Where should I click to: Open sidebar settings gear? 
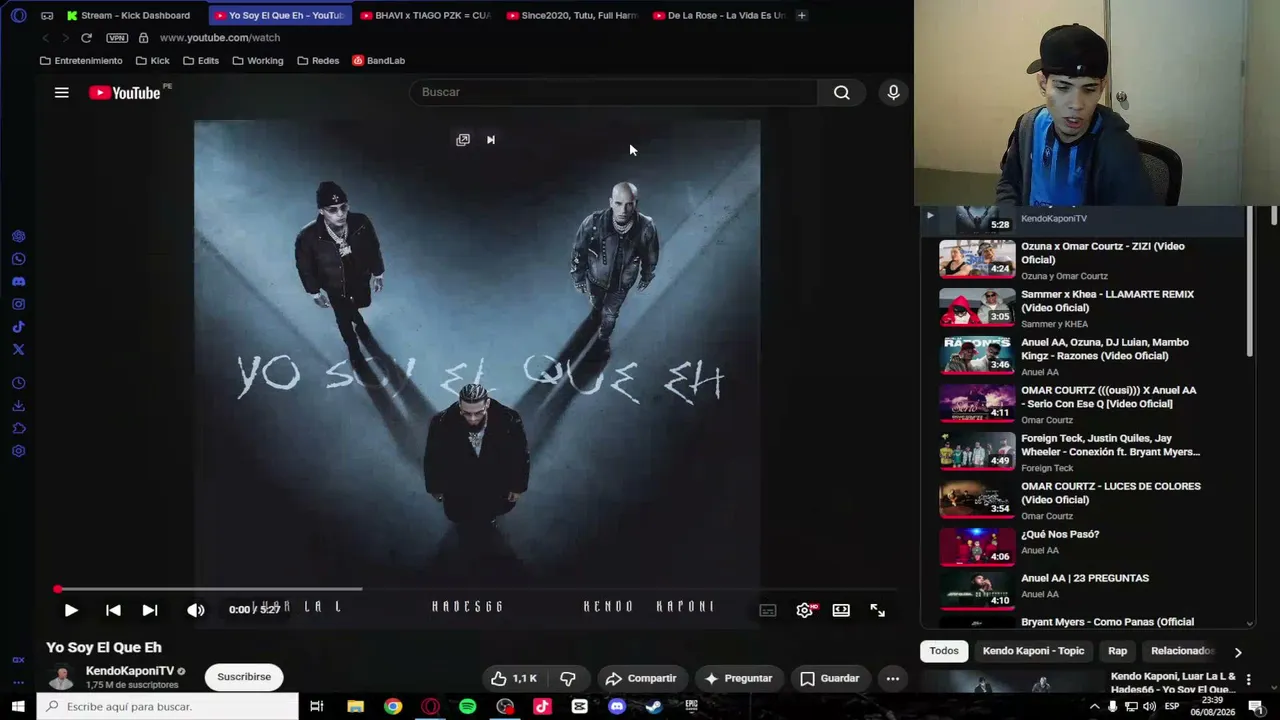tap(18, 451)
